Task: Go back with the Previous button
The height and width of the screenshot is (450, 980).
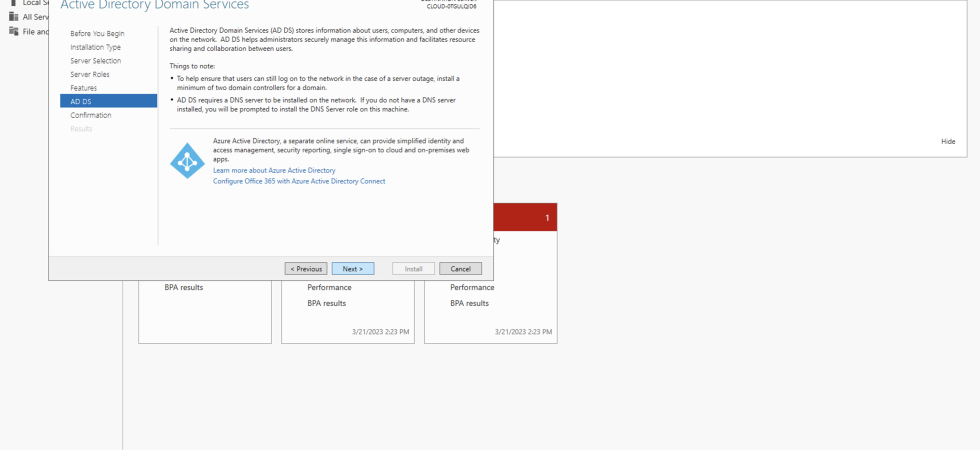Action: click(x=306, y=269)
